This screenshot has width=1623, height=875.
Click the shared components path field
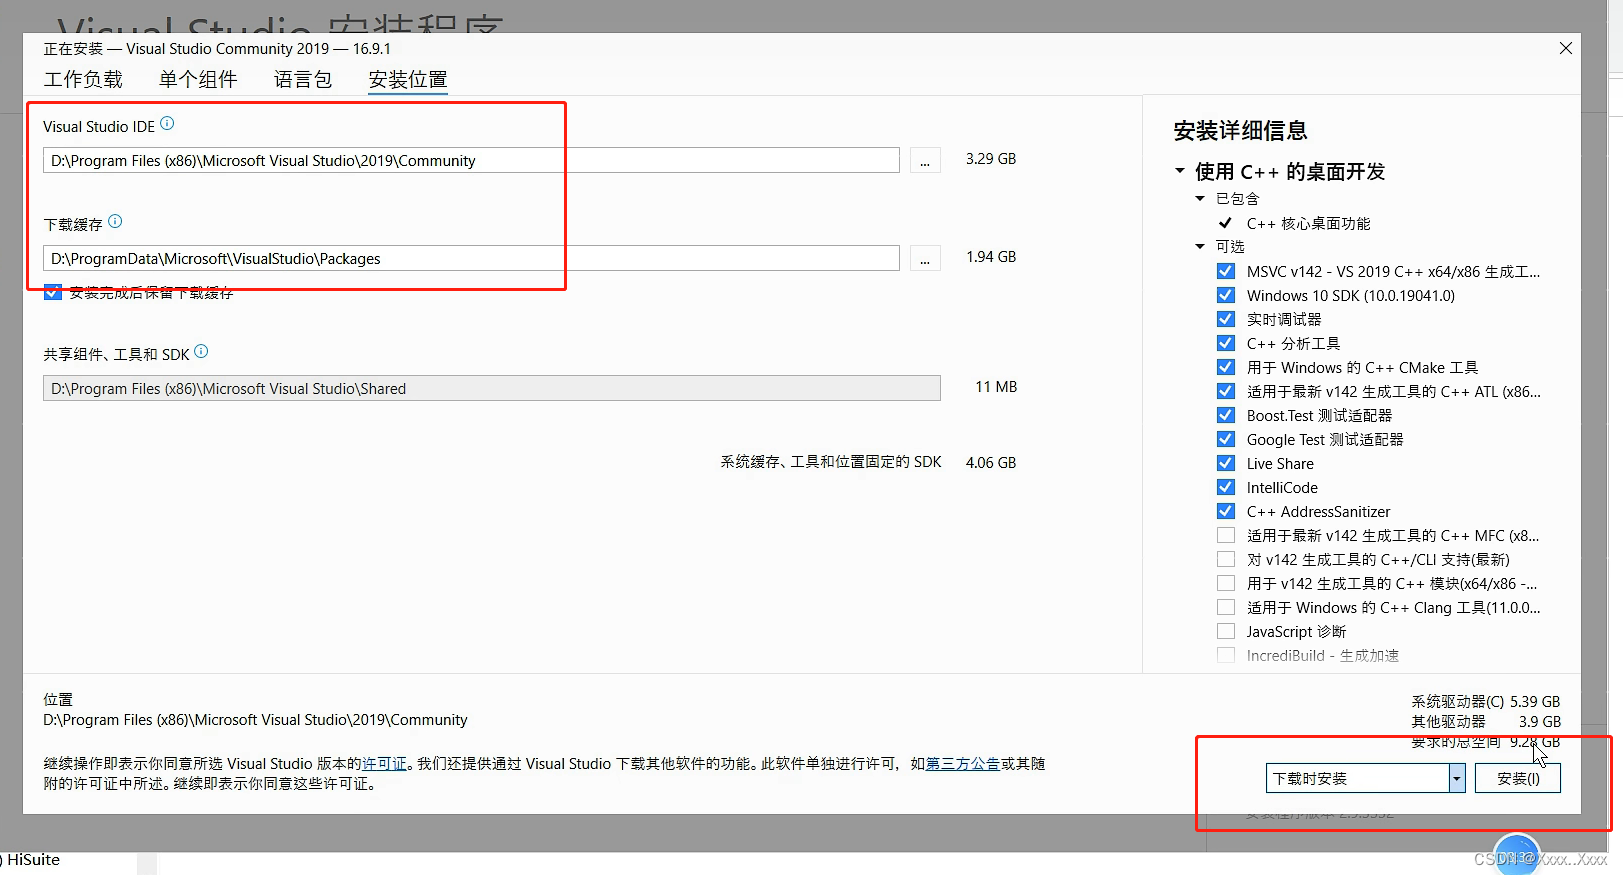pyautogui.click(x=491, y=389)
